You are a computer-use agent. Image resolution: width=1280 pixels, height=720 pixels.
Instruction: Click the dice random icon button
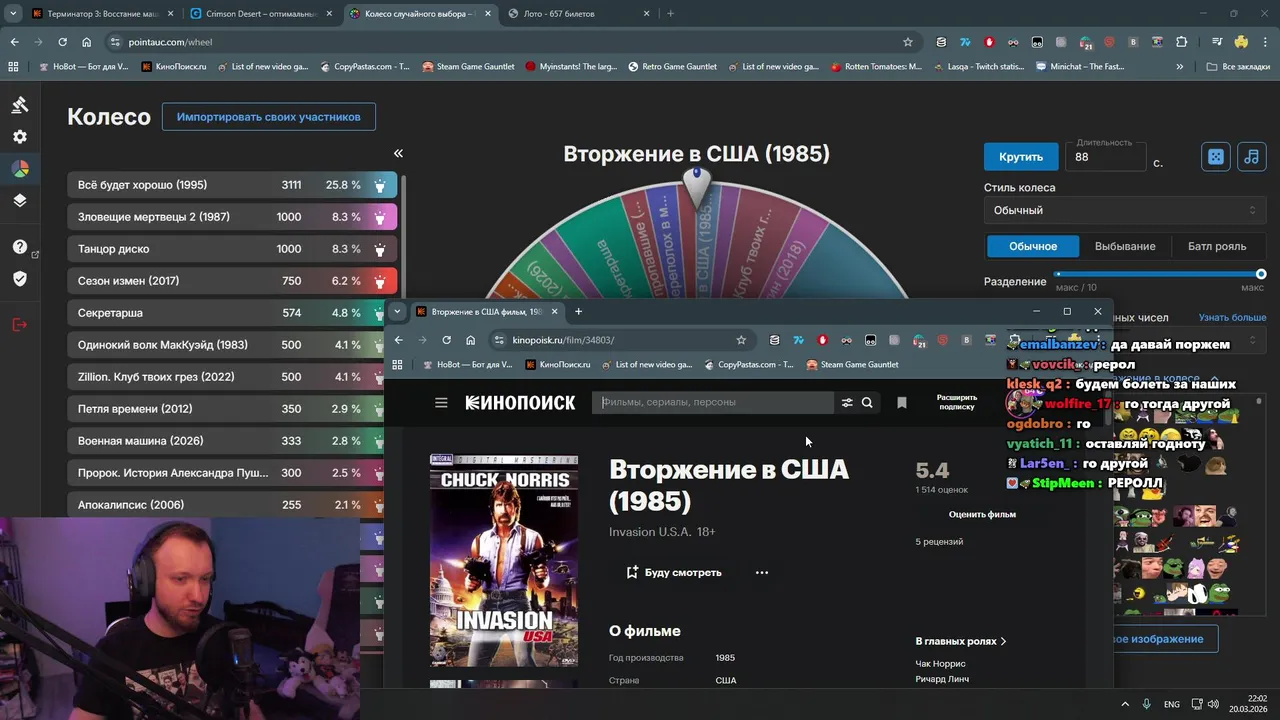pyautogui.click(x=1215, y=157)
